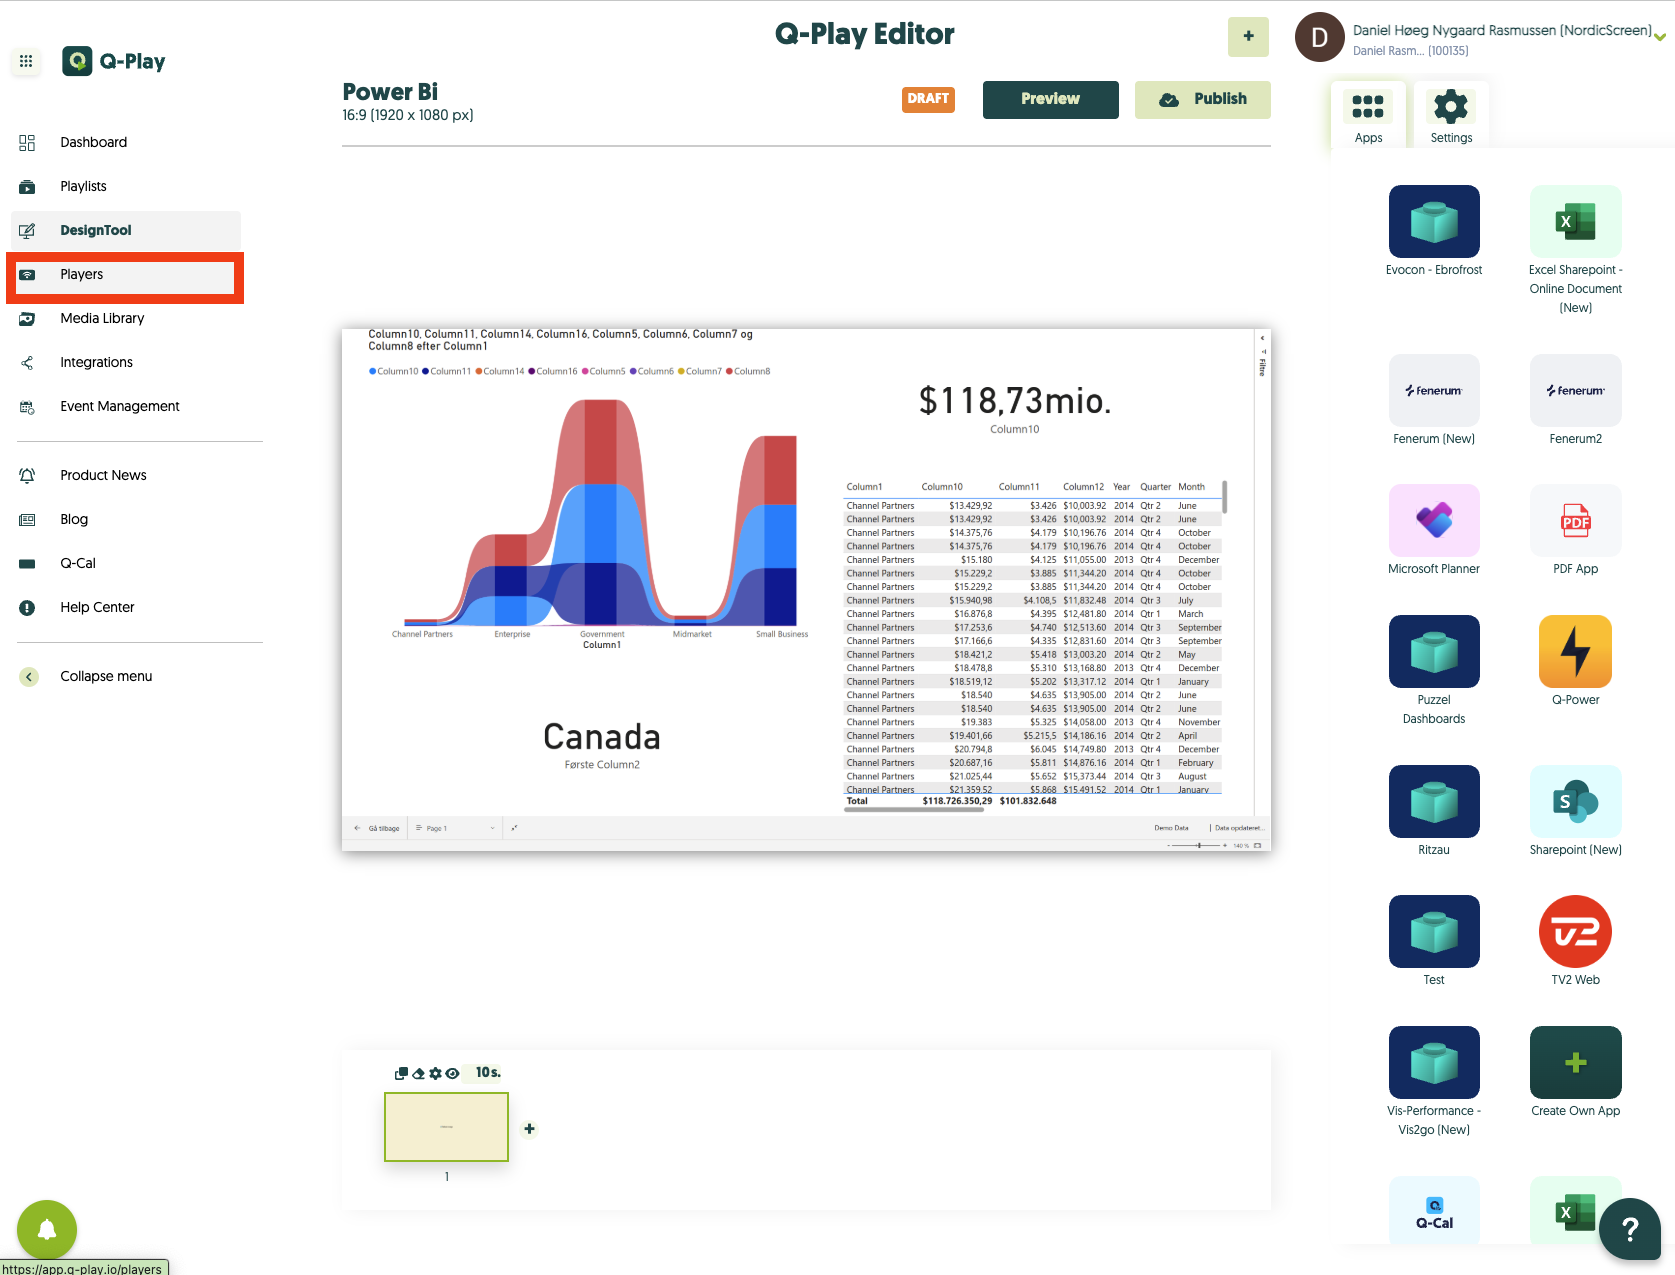
Task: Duplicate slide using the copy icon
Action: 401,1073
